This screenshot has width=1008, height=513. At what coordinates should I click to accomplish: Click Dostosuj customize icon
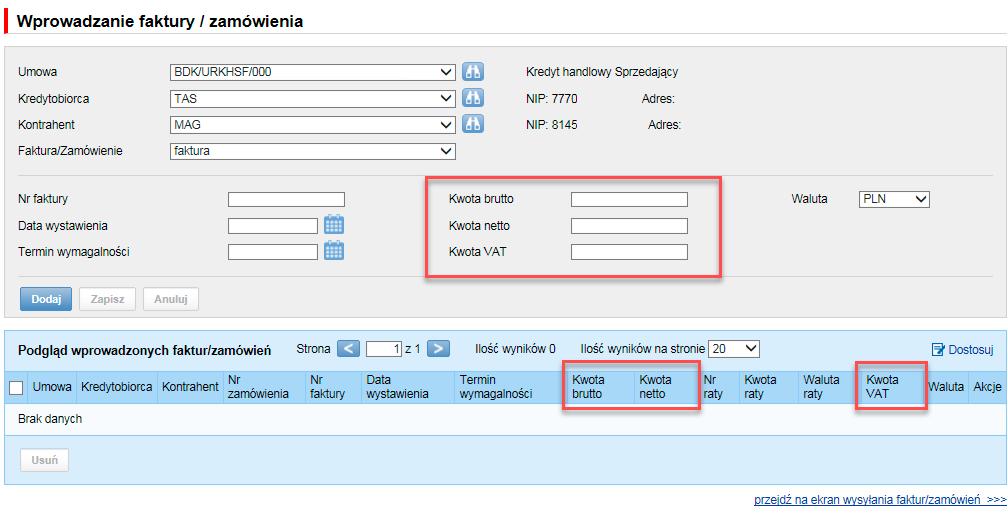[938, 350]
